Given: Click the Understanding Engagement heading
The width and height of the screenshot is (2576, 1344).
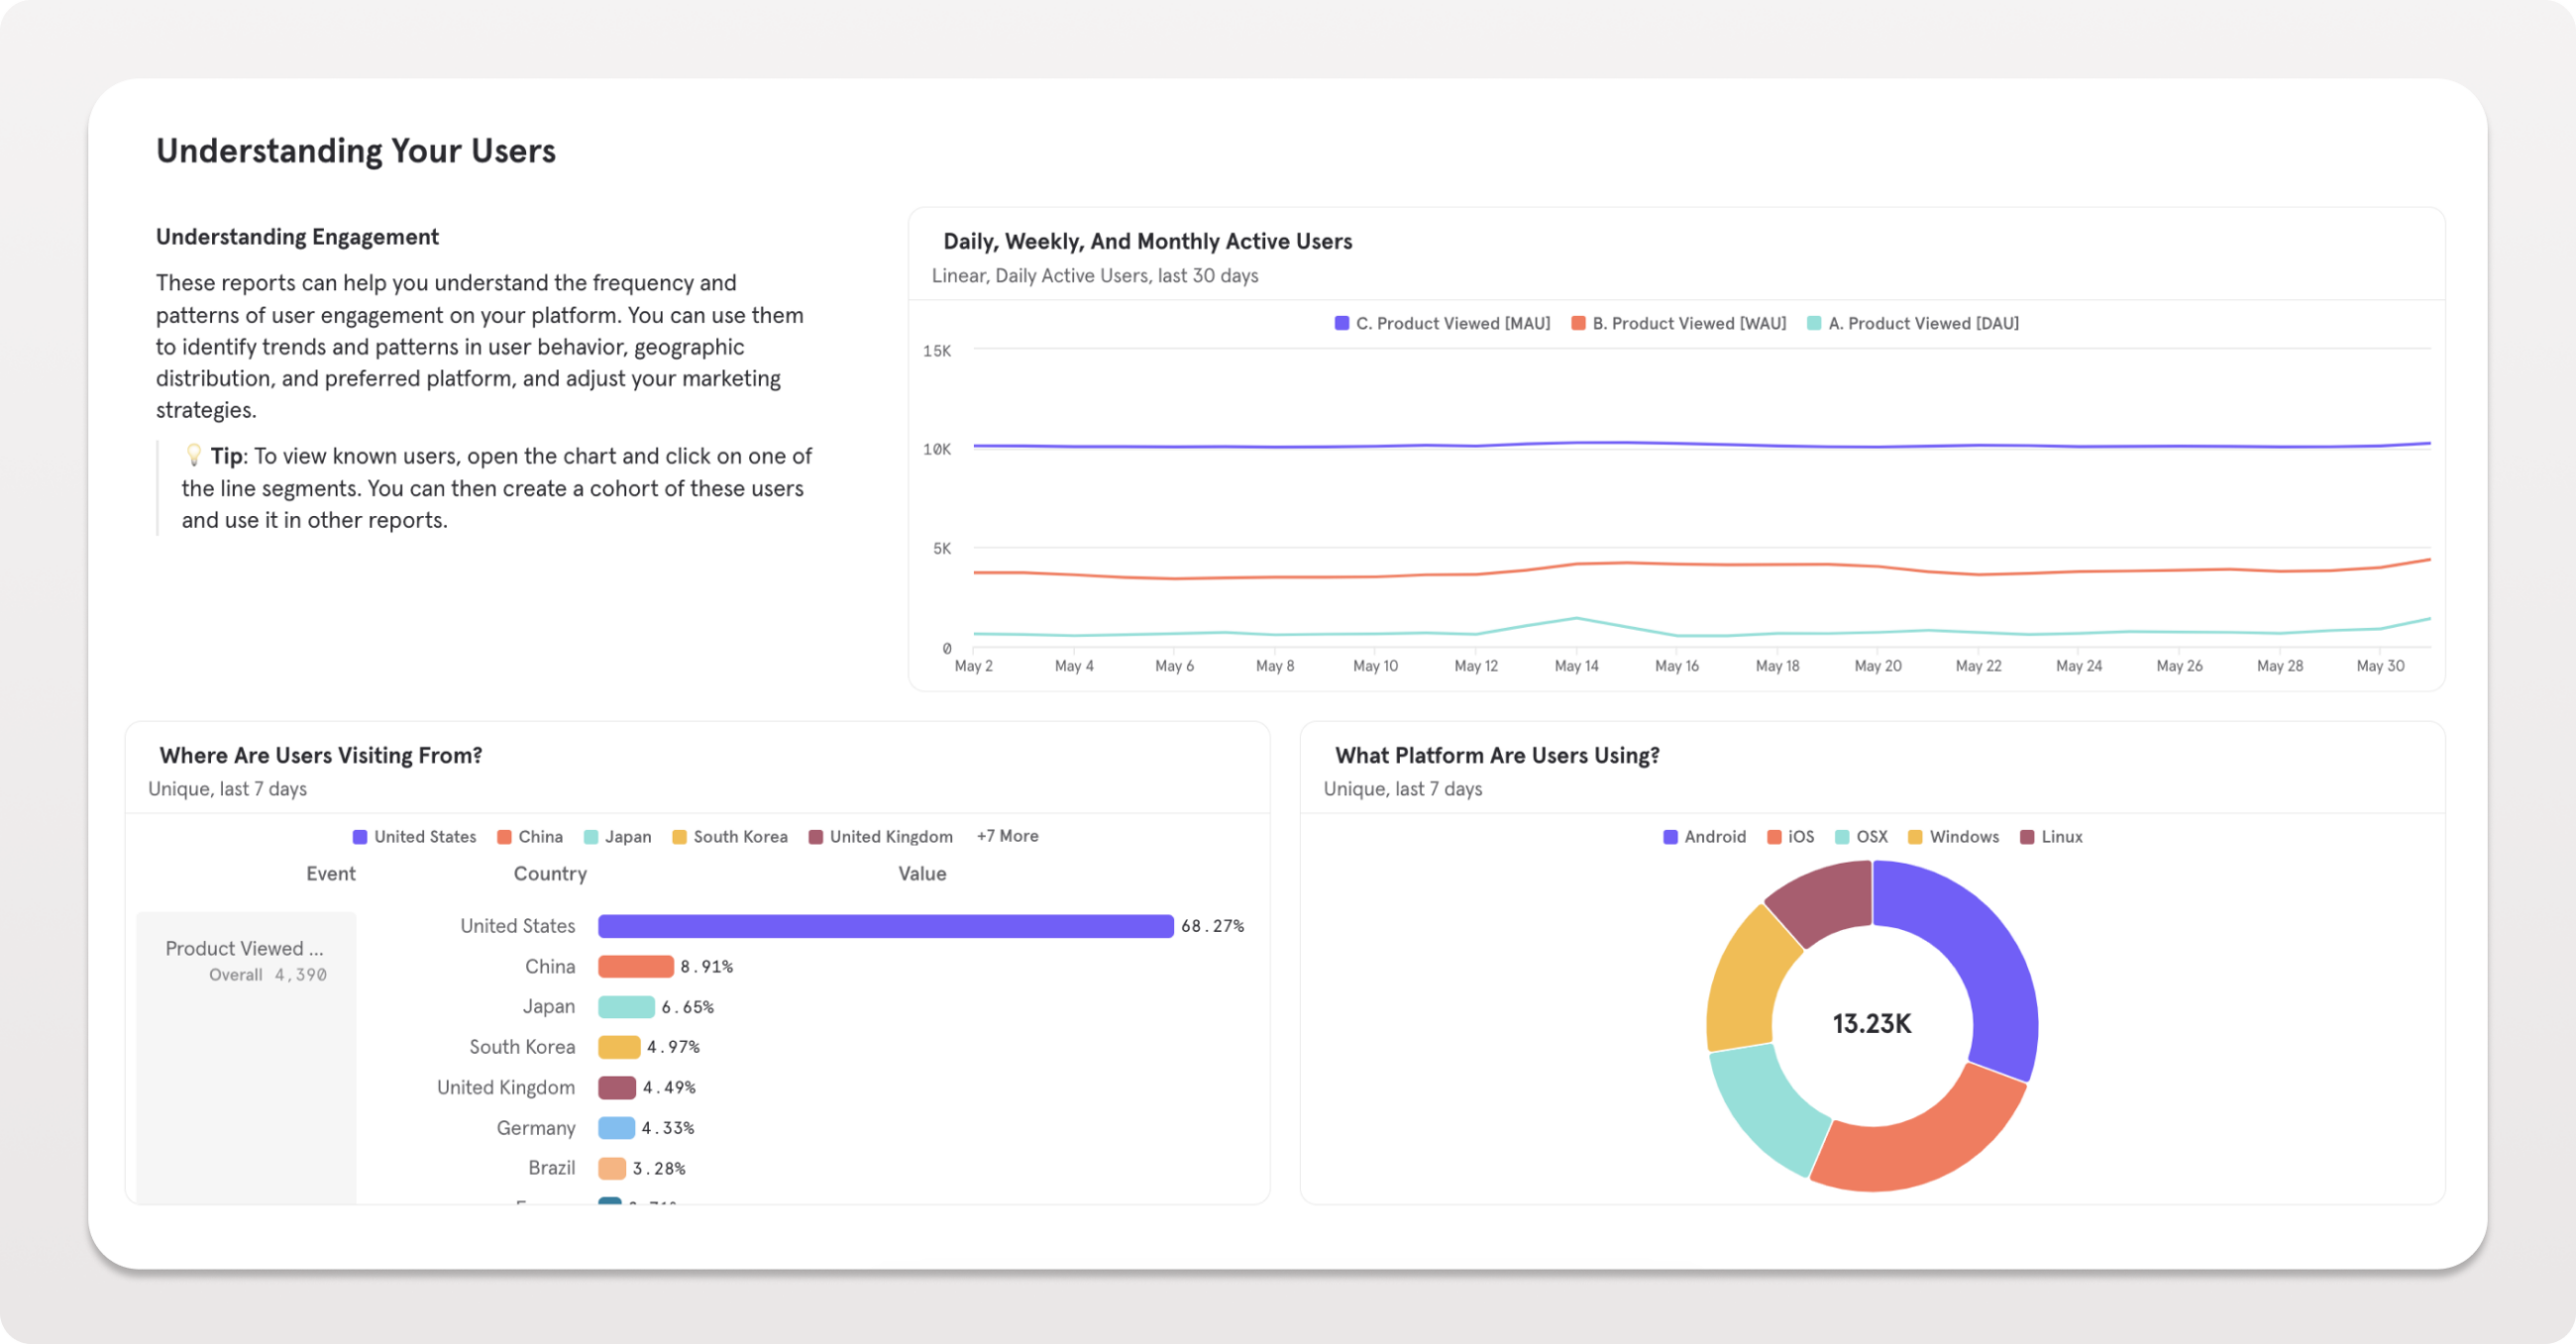Looking at the screenshot, I should pos(297,237).
